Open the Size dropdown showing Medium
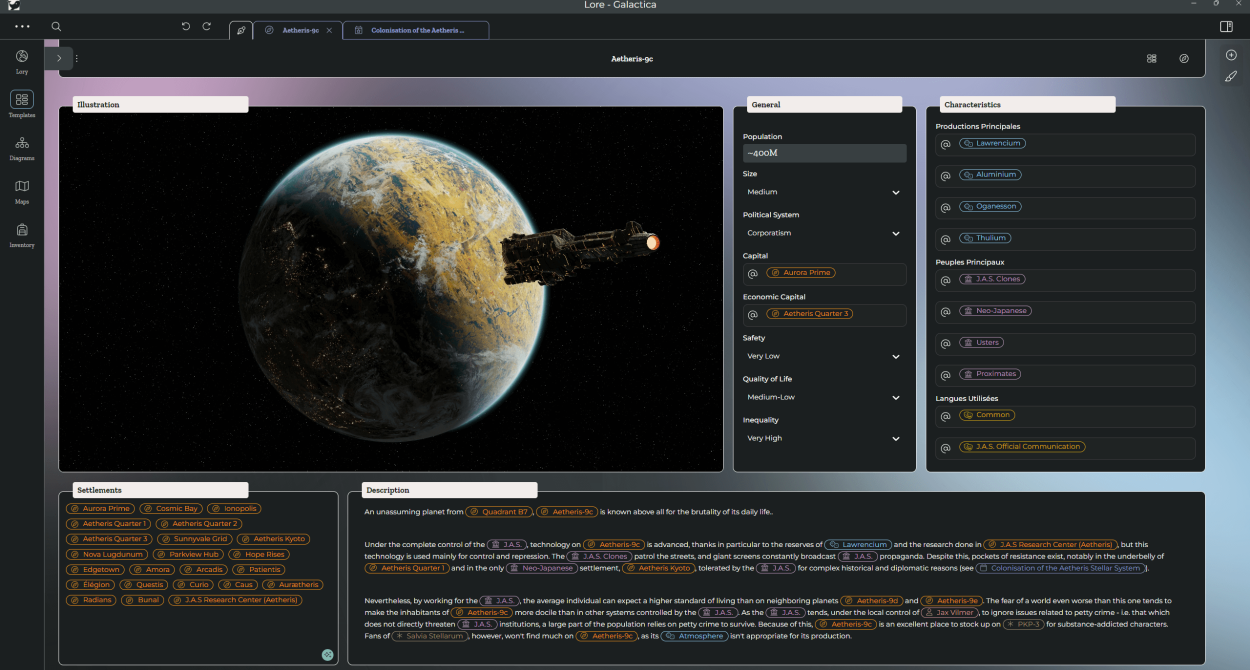Image resolution: width=1250 pixels, height=670 pixels. coord(824,192)
